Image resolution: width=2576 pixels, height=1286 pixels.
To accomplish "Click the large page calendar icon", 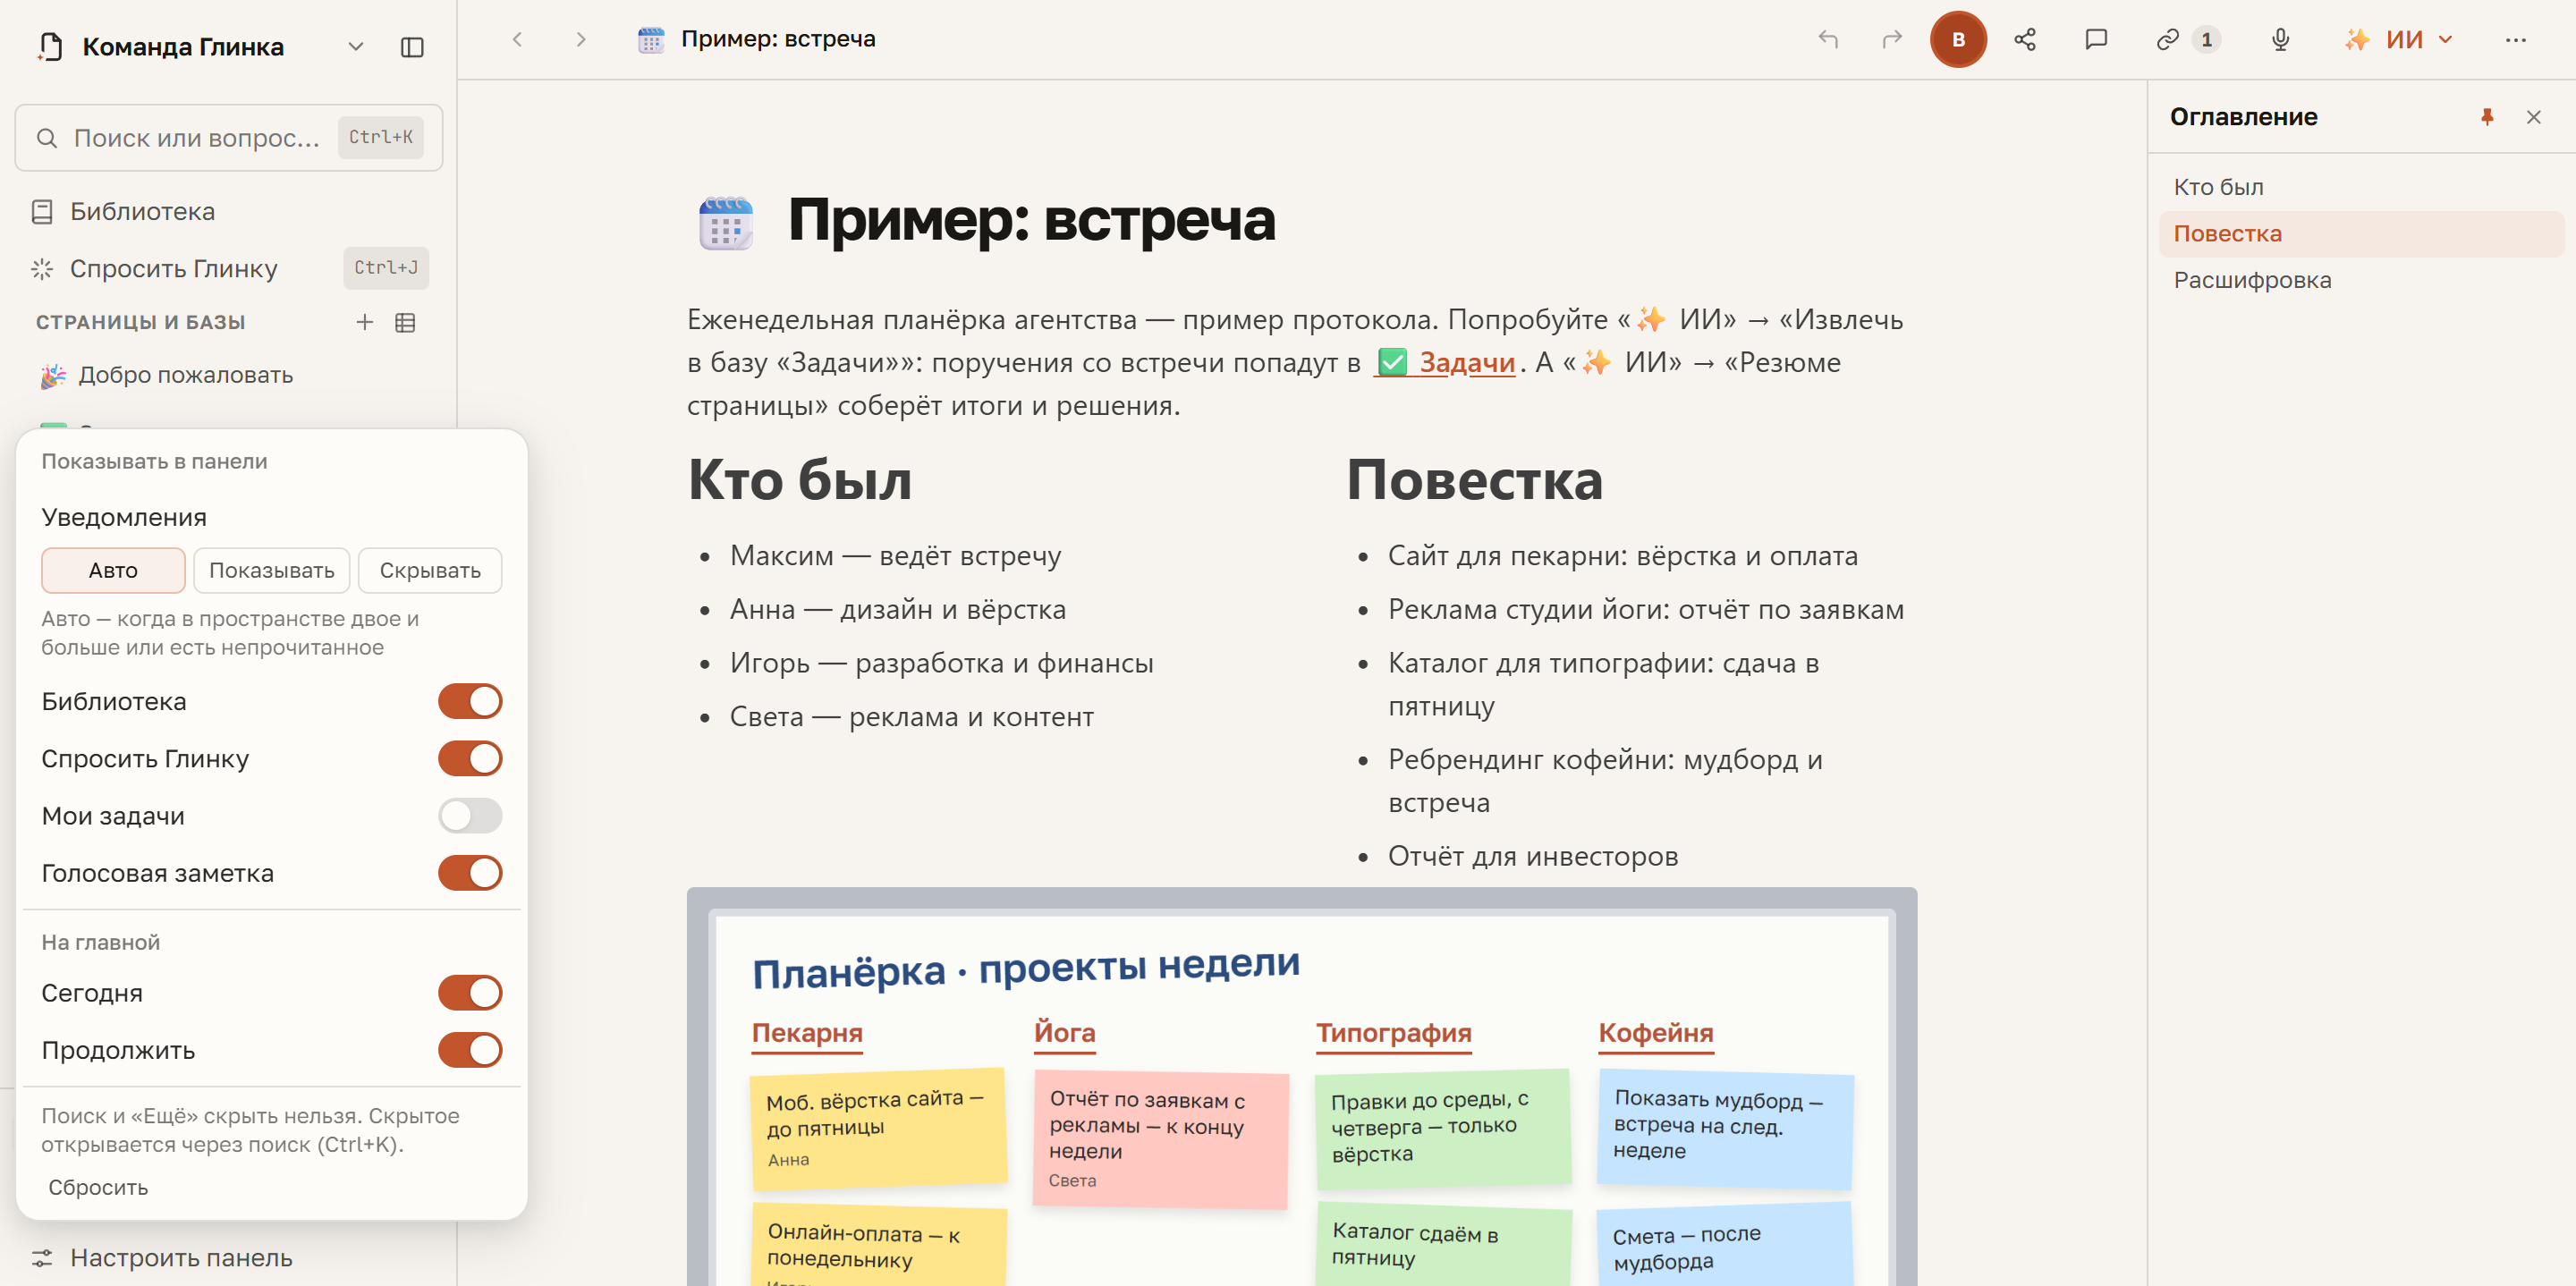I will (725, 222).
